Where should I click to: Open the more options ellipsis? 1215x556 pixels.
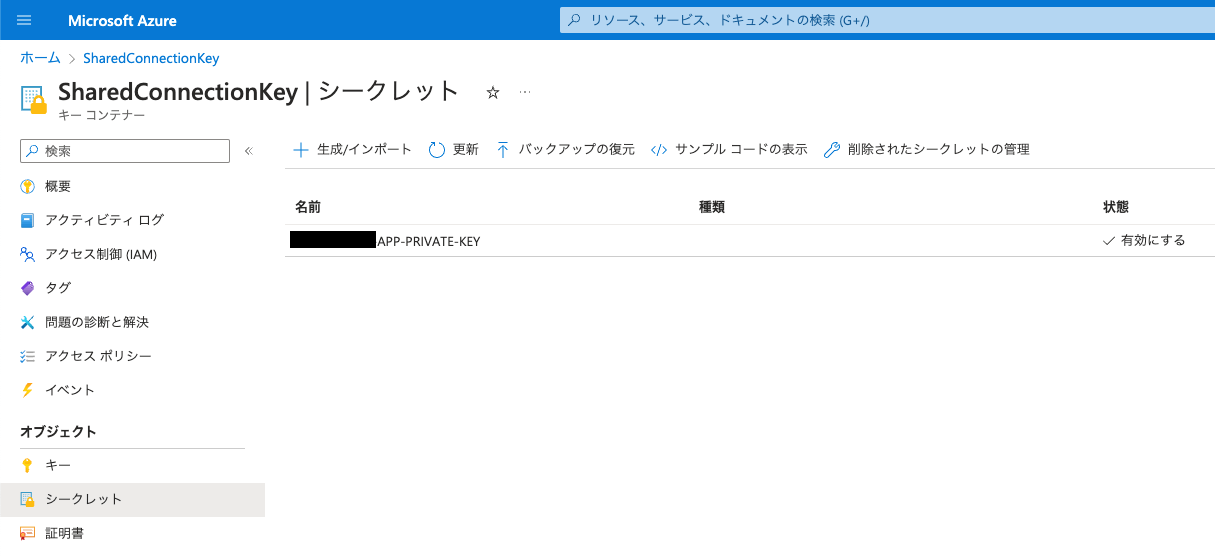coord(525,92)
